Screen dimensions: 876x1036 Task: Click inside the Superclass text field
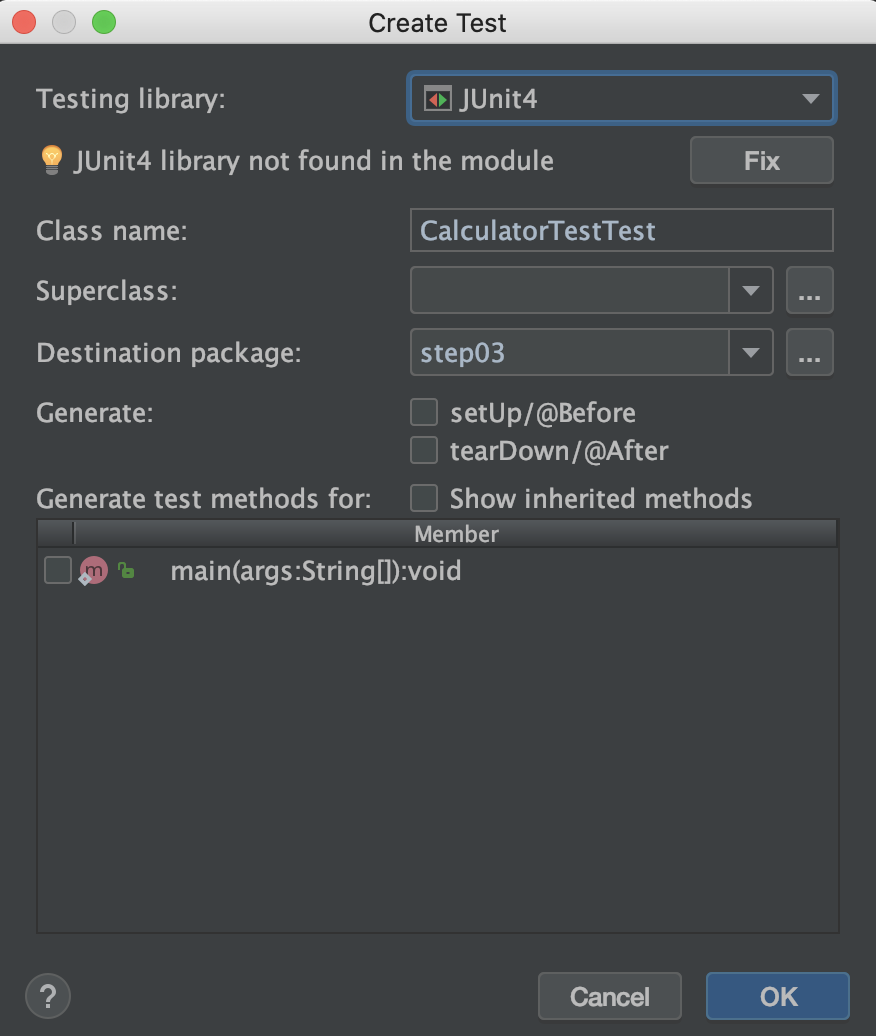tap(569, 290)
